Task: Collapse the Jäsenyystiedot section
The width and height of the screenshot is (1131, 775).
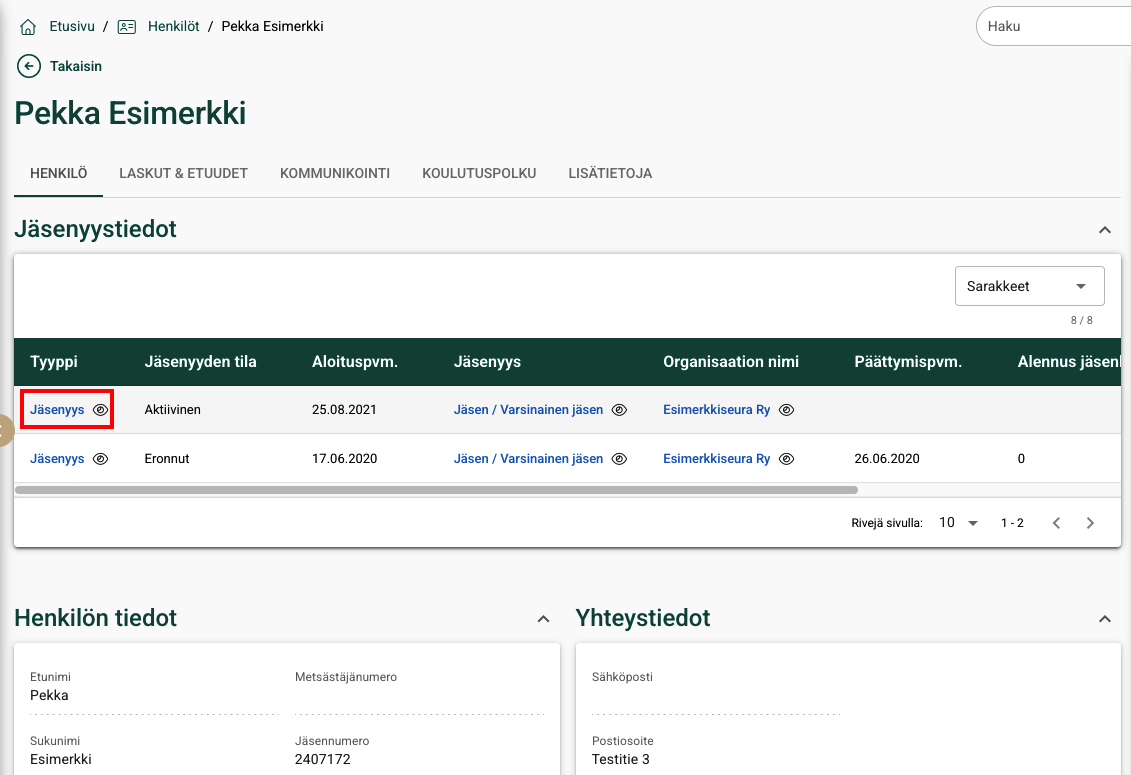Action: (x=1104, y=230)
